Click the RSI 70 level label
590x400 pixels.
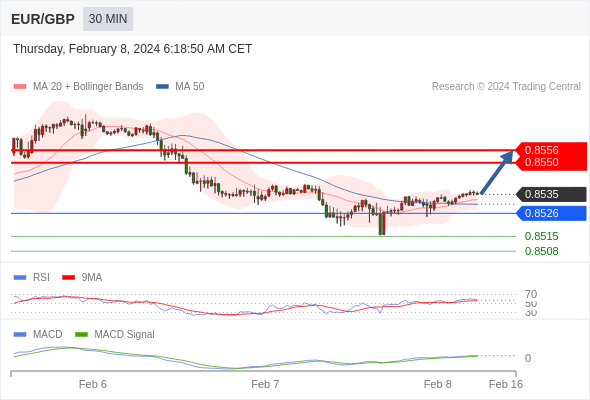pos(531,294)
